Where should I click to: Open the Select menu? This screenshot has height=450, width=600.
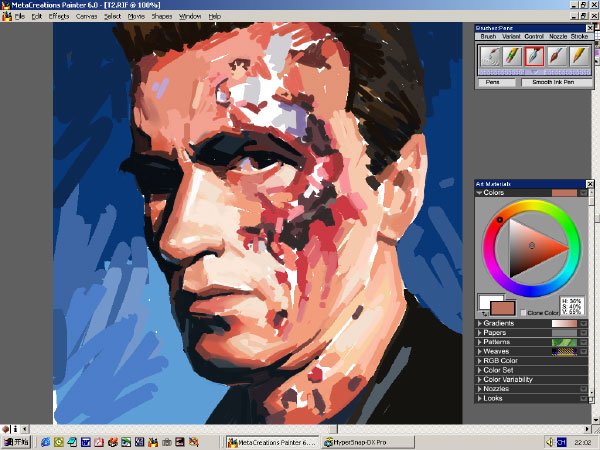pyautogui.click(x=112, y=16)
